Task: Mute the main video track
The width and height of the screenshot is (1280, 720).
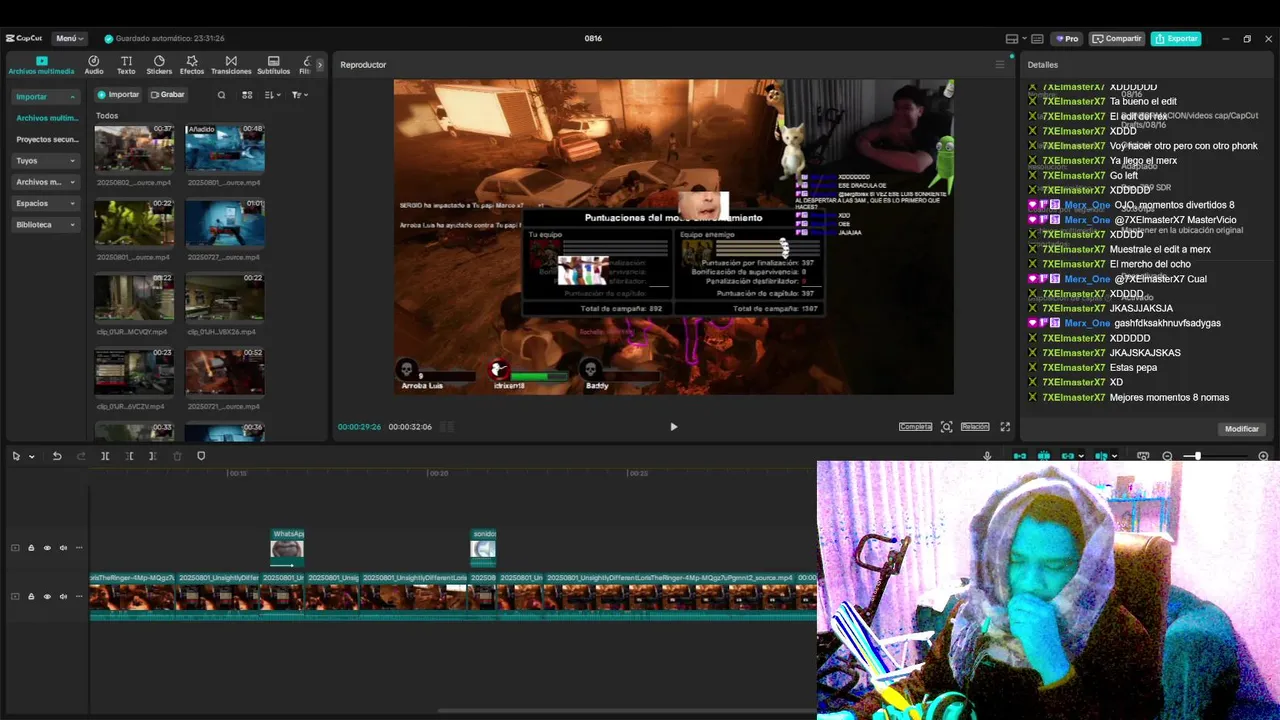Action: pyautogui.click(x=63, y=597)
